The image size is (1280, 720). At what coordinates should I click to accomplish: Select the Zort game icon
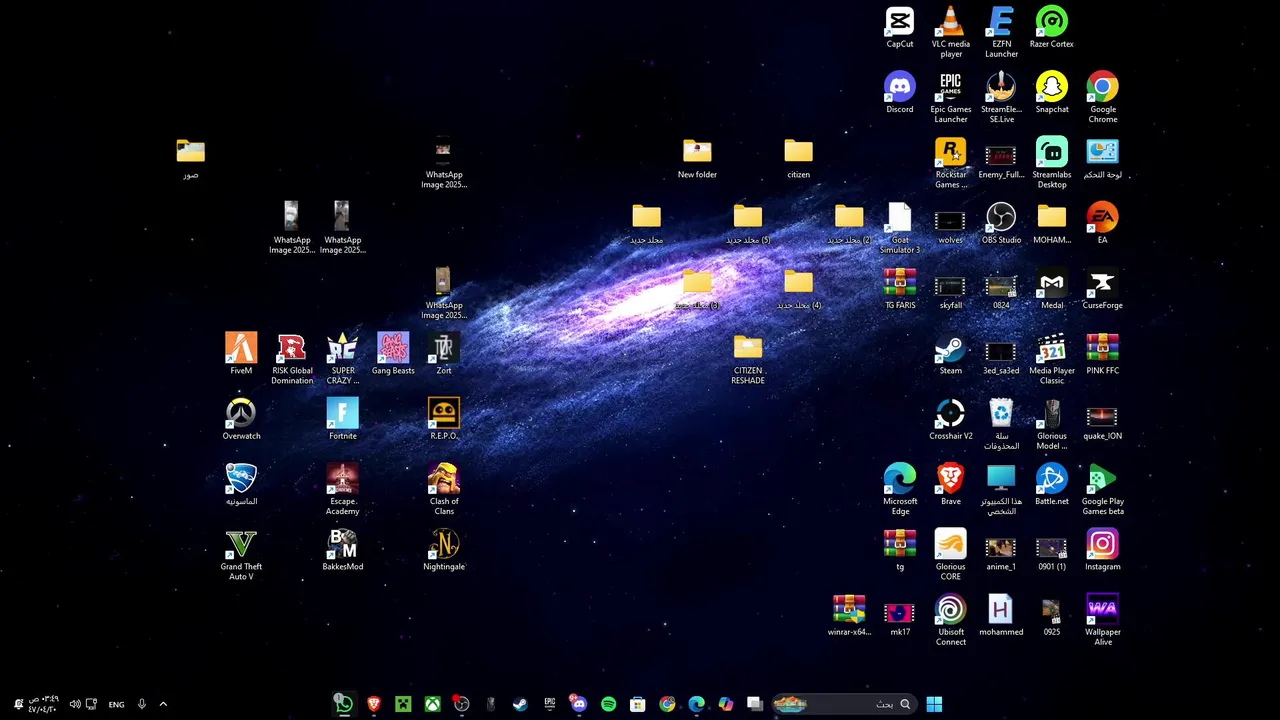coord(444,354)
